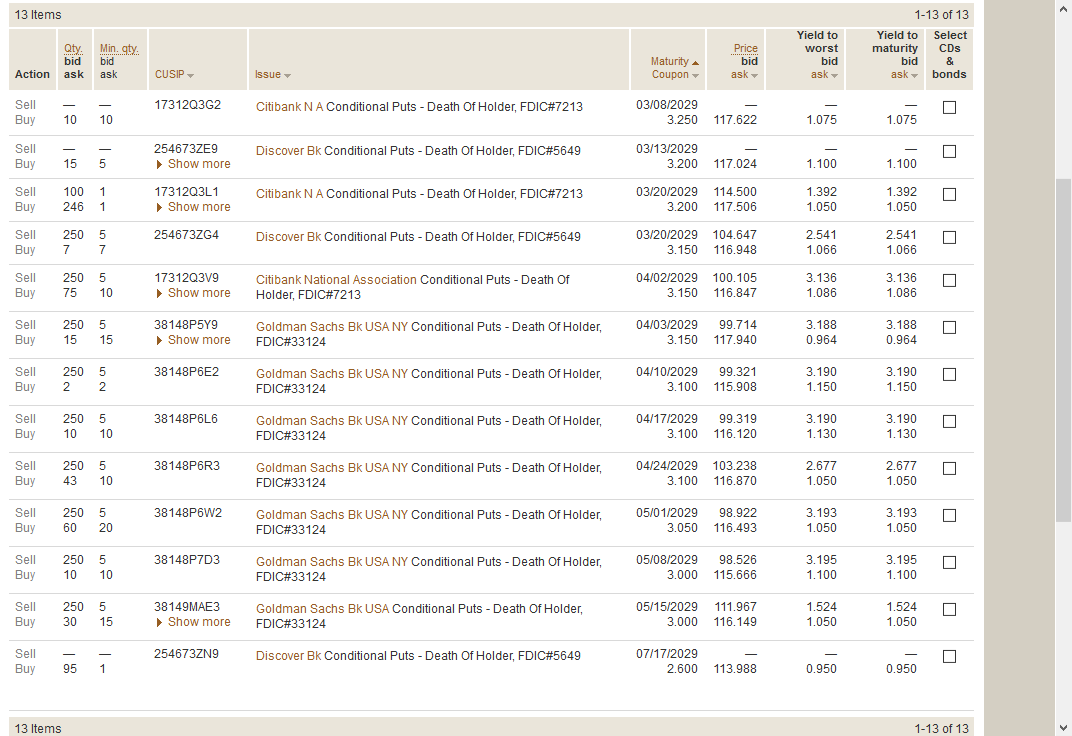Viewport: 1072px width, 736px height.
Task: Click the scrollbar down arrow
Action: click(x=1063, y=728)
